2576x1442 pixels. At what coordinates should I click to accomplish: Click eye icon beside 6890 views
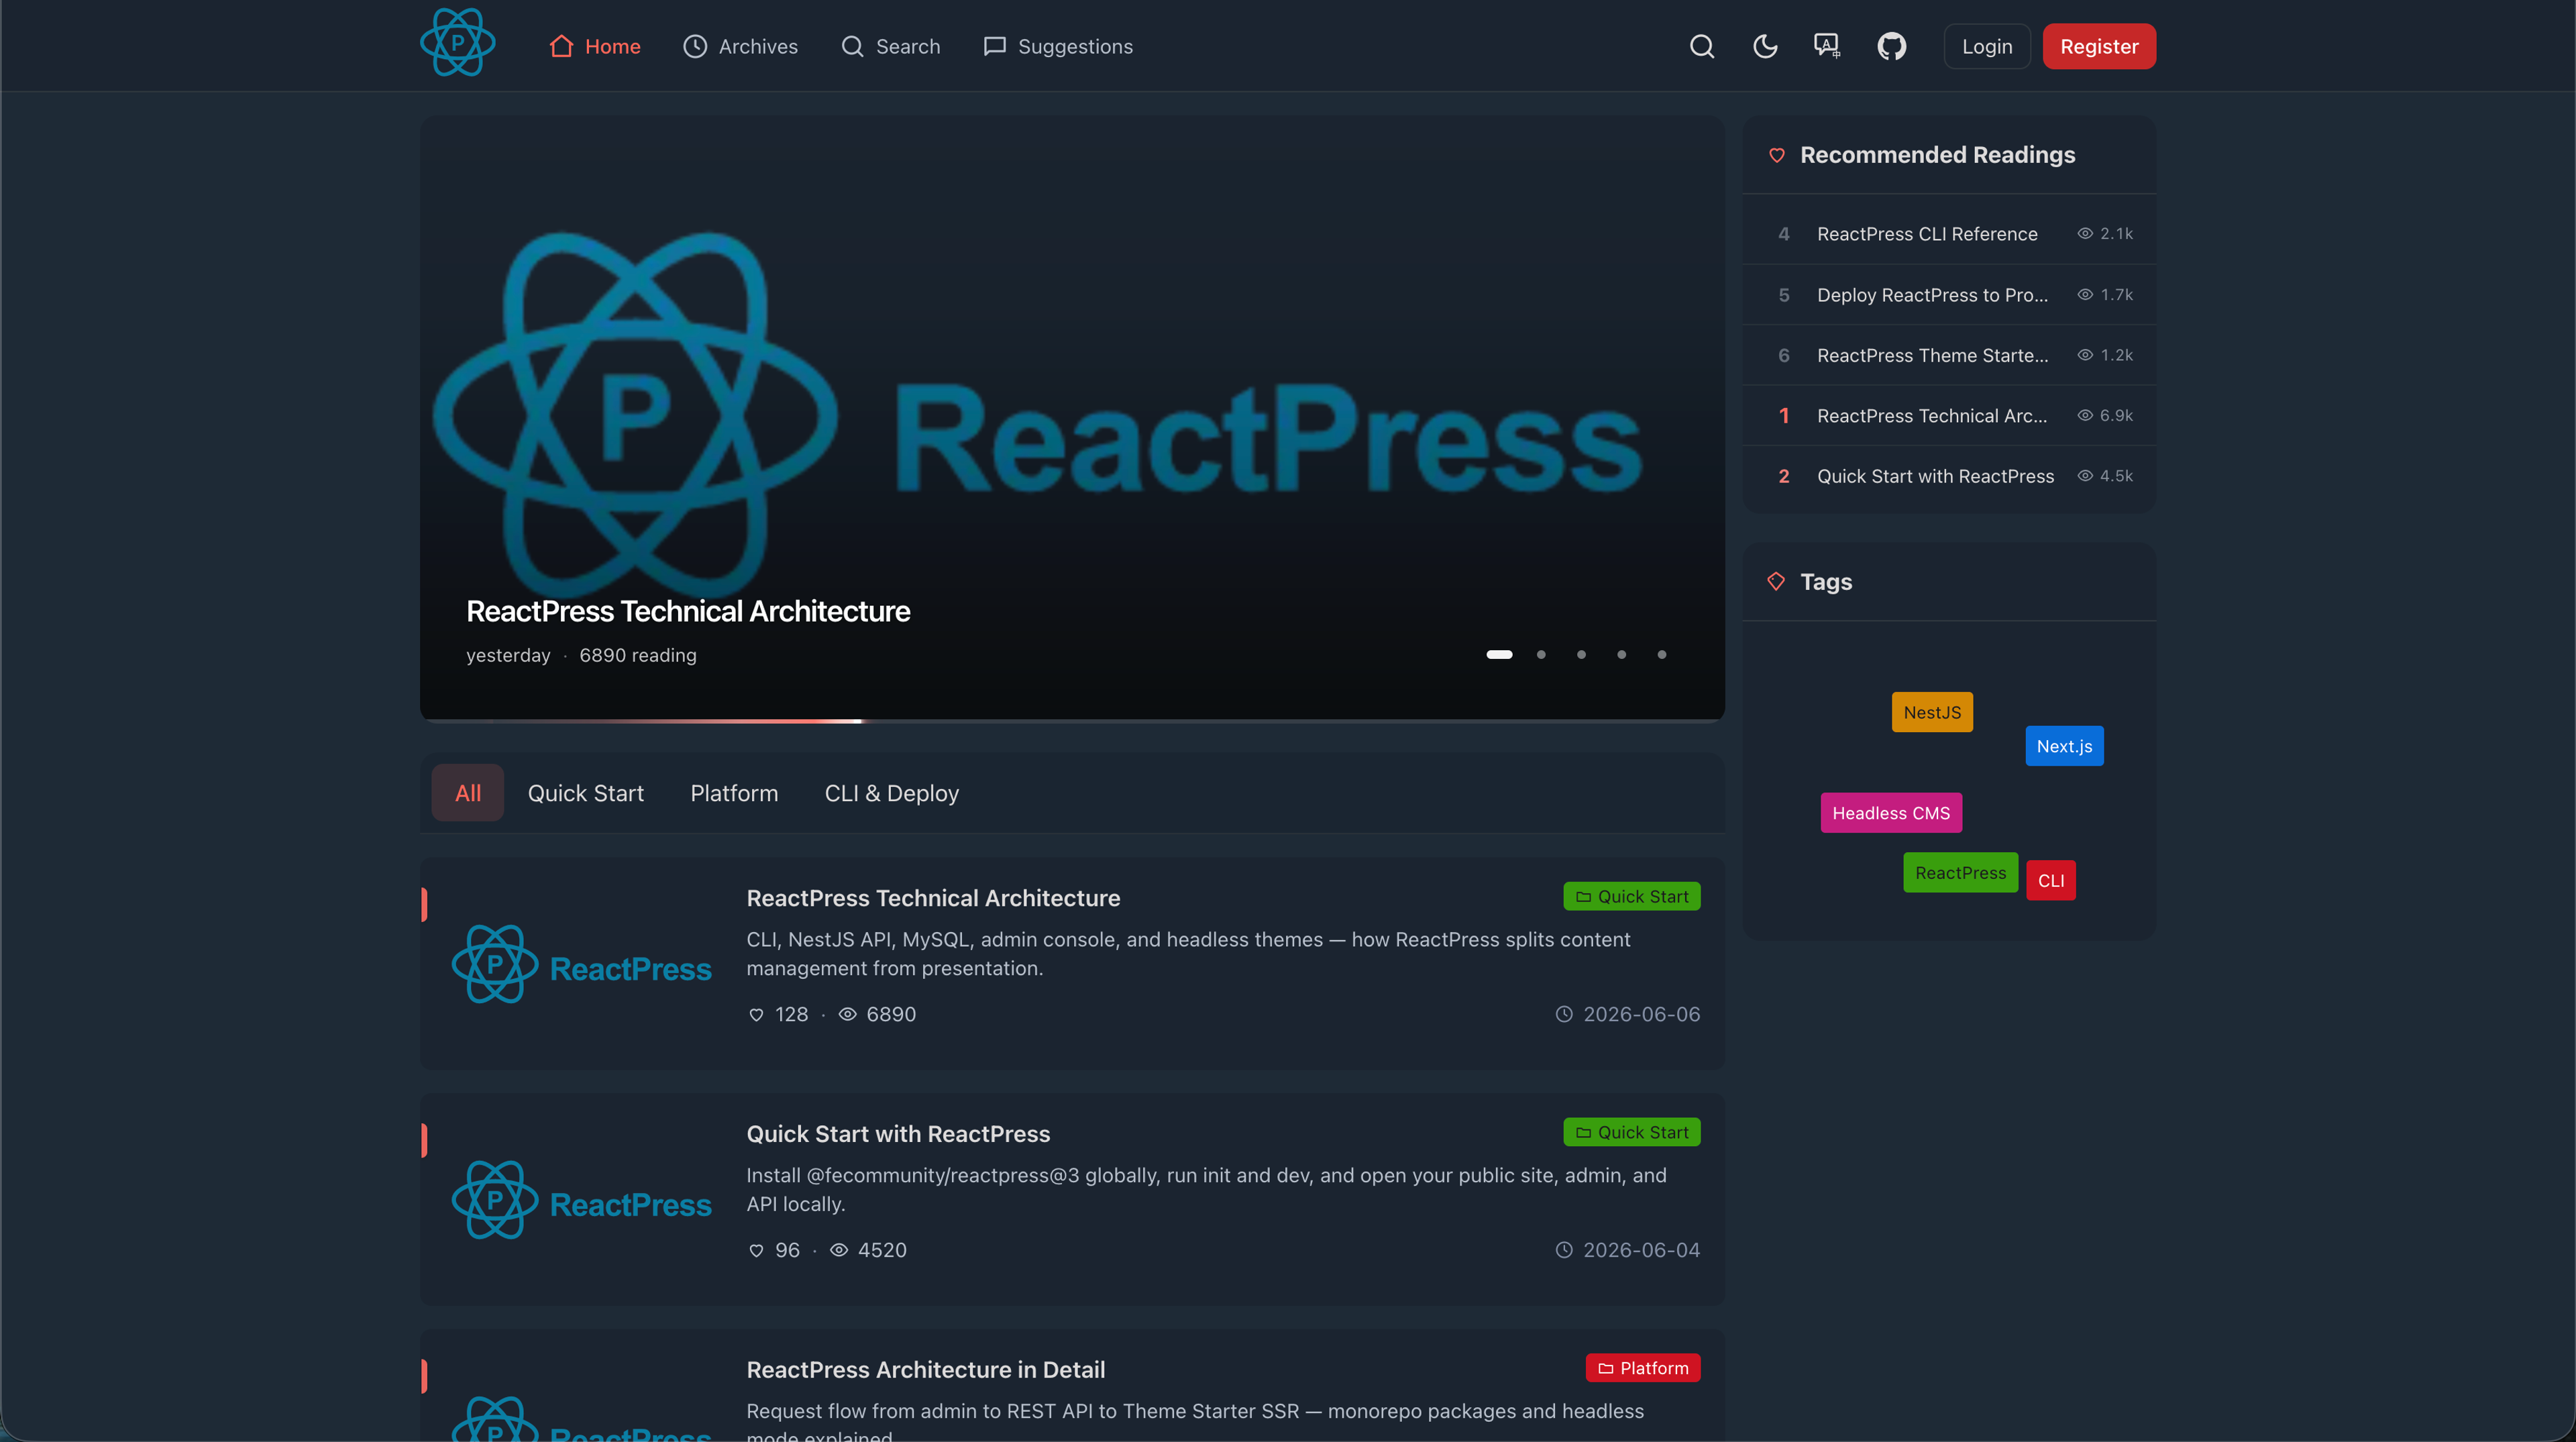pos(847,1015)
